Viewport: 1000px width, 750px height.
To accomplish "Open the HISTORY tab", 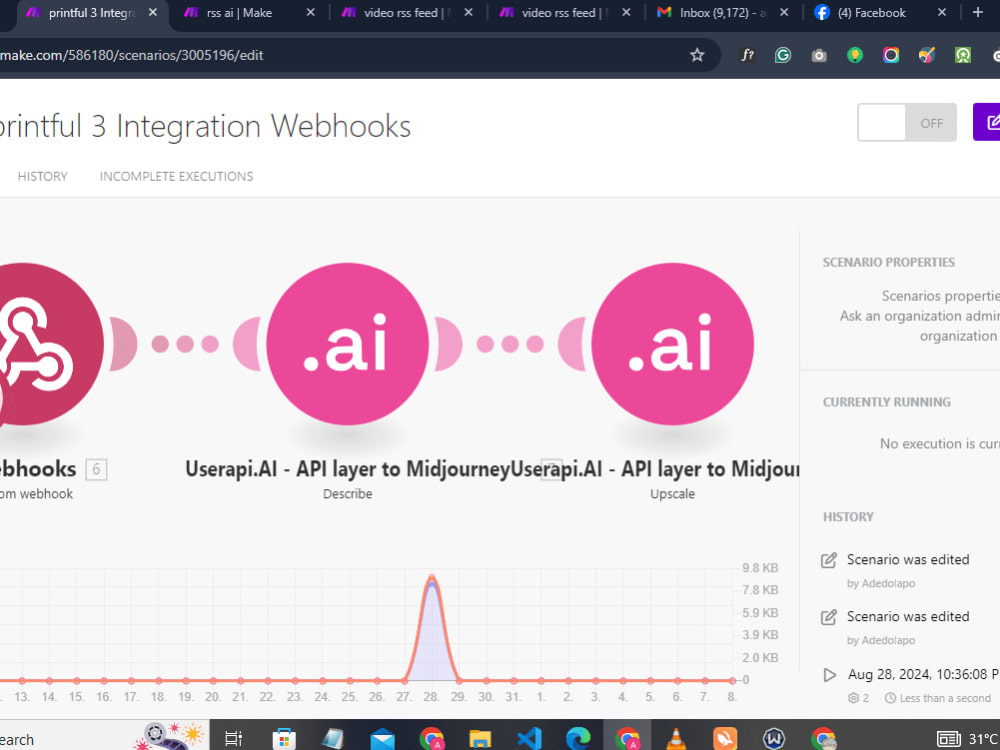I will [x=42, y=177].
